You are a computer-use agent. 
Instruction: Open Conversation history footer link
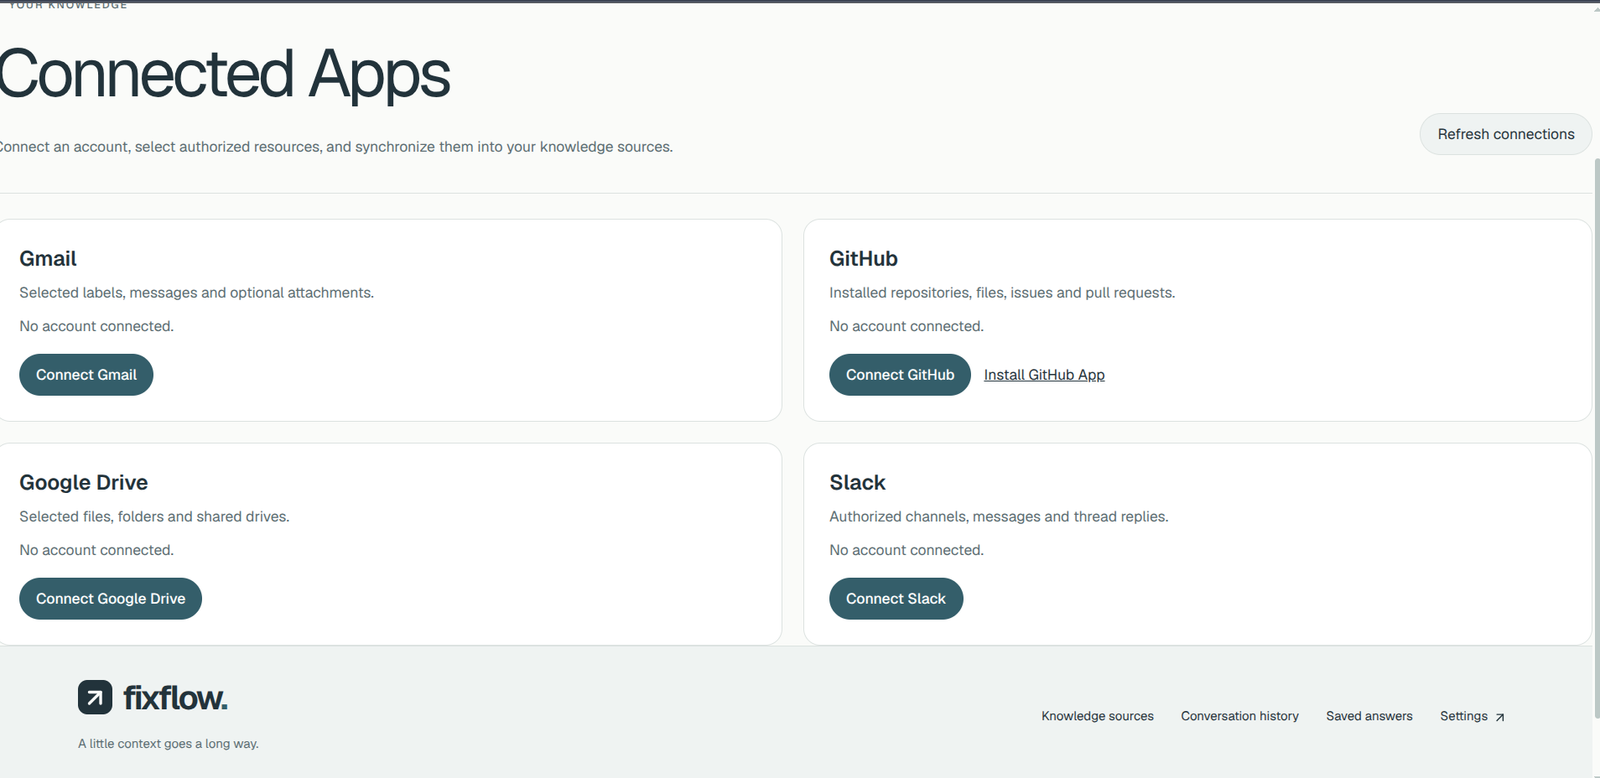click(1240, 716)
